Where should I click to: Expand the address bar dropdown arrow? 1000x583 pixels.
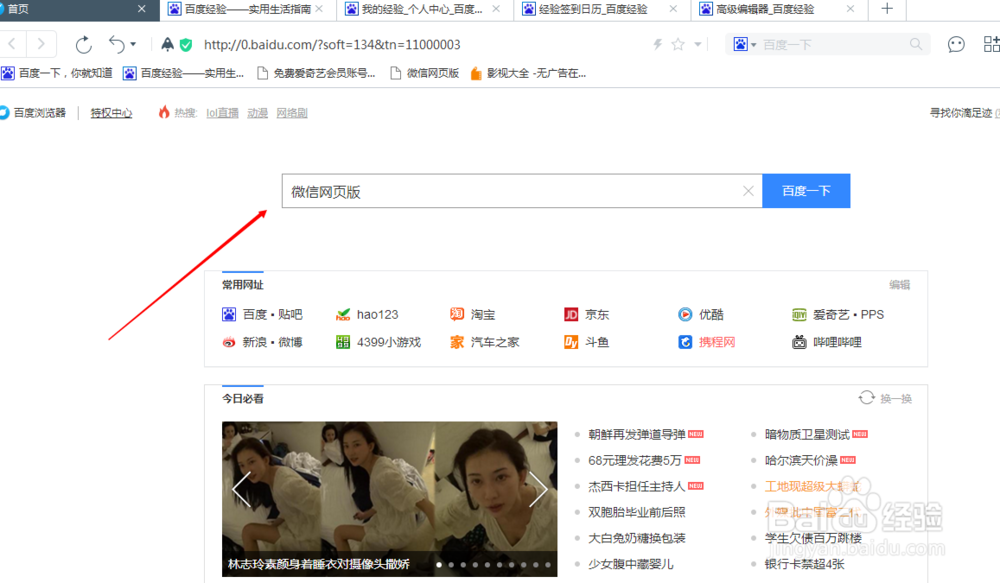click(x=698, y=45)
